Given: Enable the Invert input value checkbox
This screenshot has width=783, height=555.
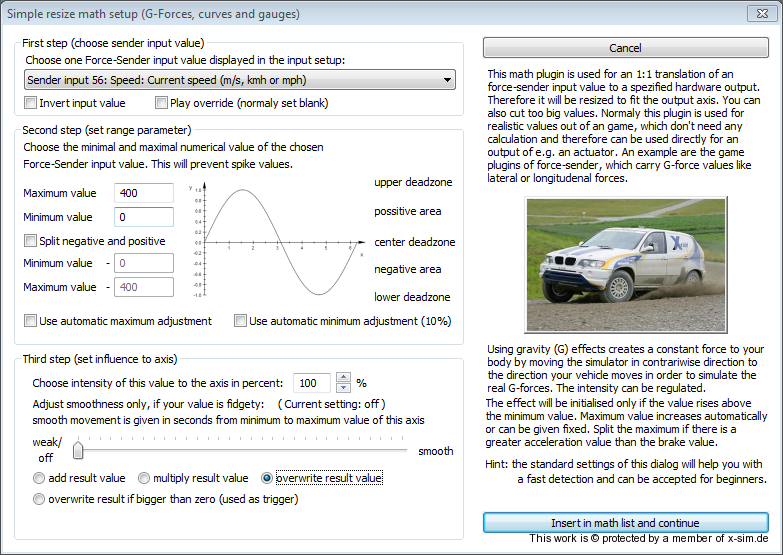Looking at the screenshot, I should [x=31, y=103].
